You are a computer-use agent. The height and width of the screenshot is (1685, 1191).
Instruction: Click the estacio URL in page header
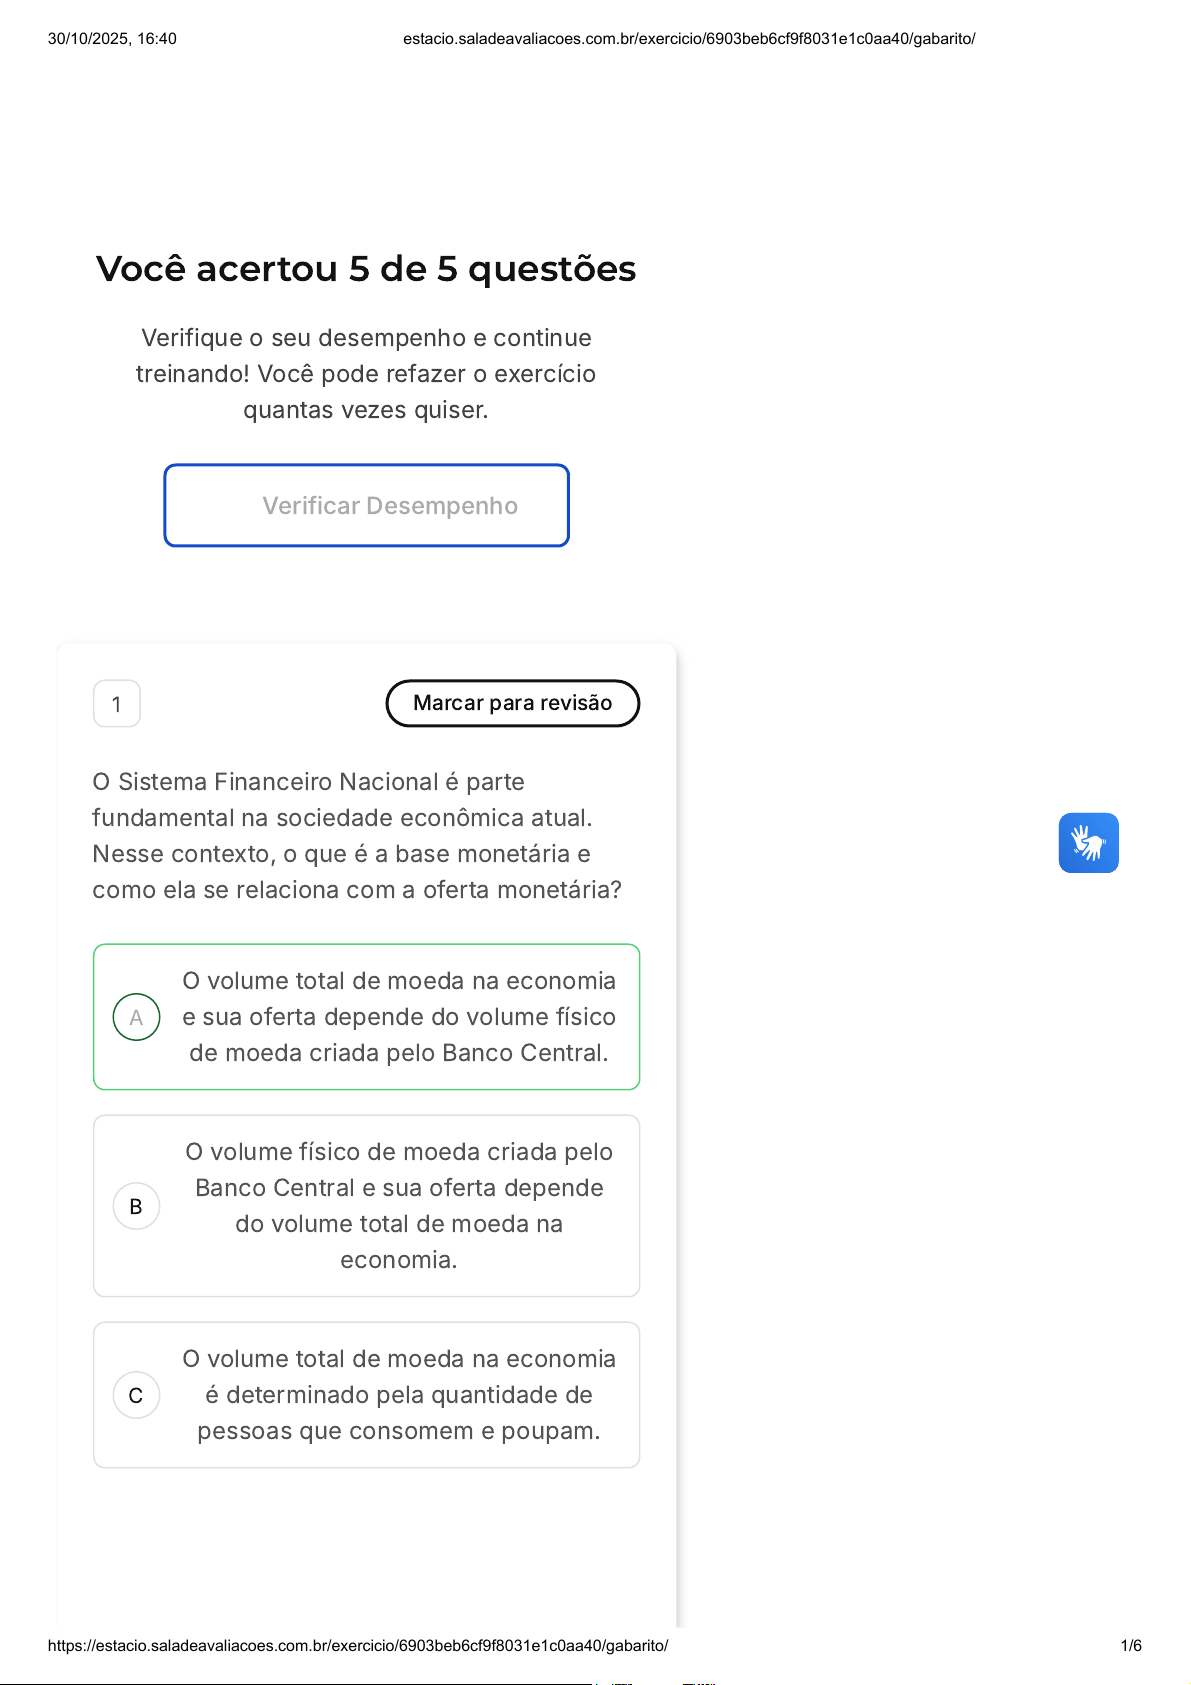click(x=689, y=39)
